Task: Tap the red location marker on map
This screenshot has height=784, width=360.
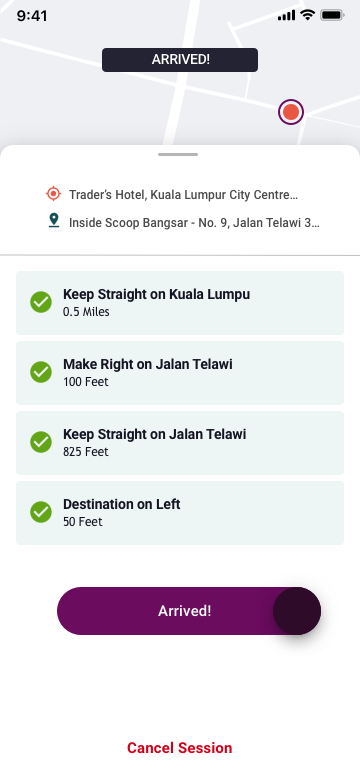Action: click(x=291, y=112)
